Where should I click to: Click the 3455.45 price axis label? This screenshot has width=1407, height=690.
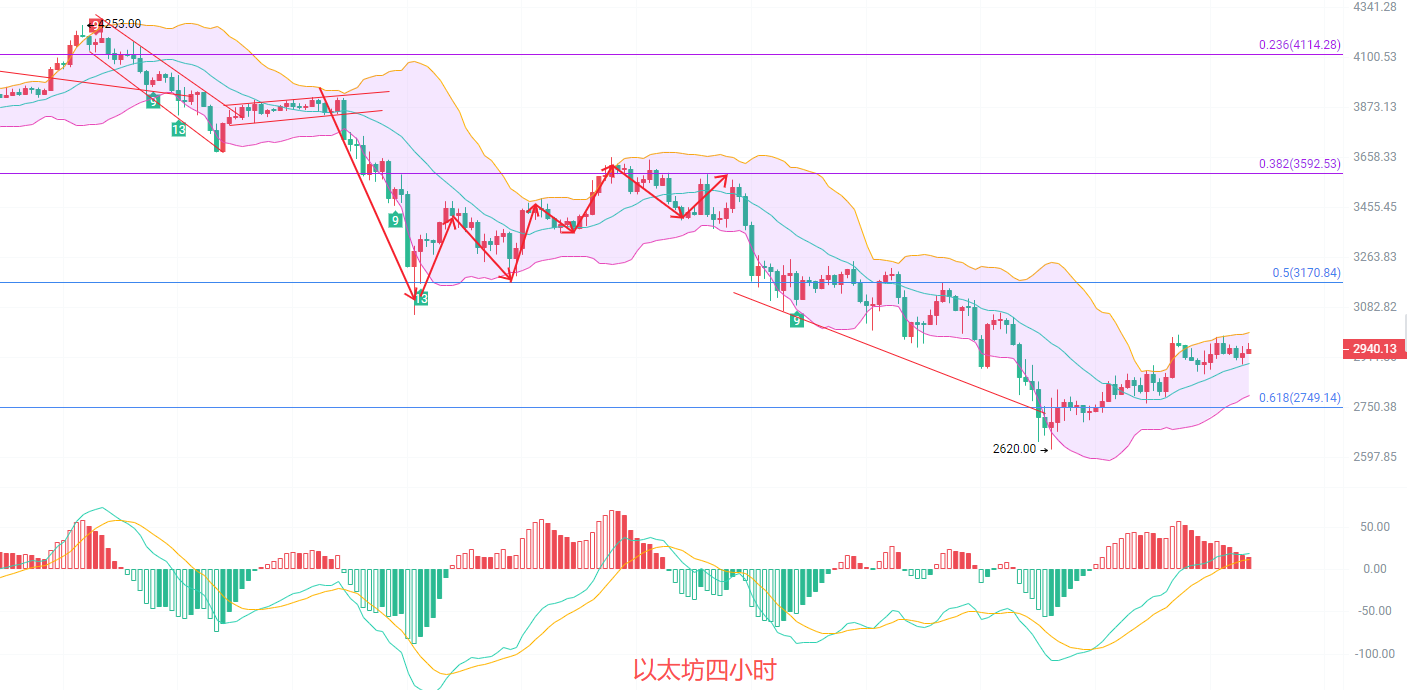(1373, 207)
